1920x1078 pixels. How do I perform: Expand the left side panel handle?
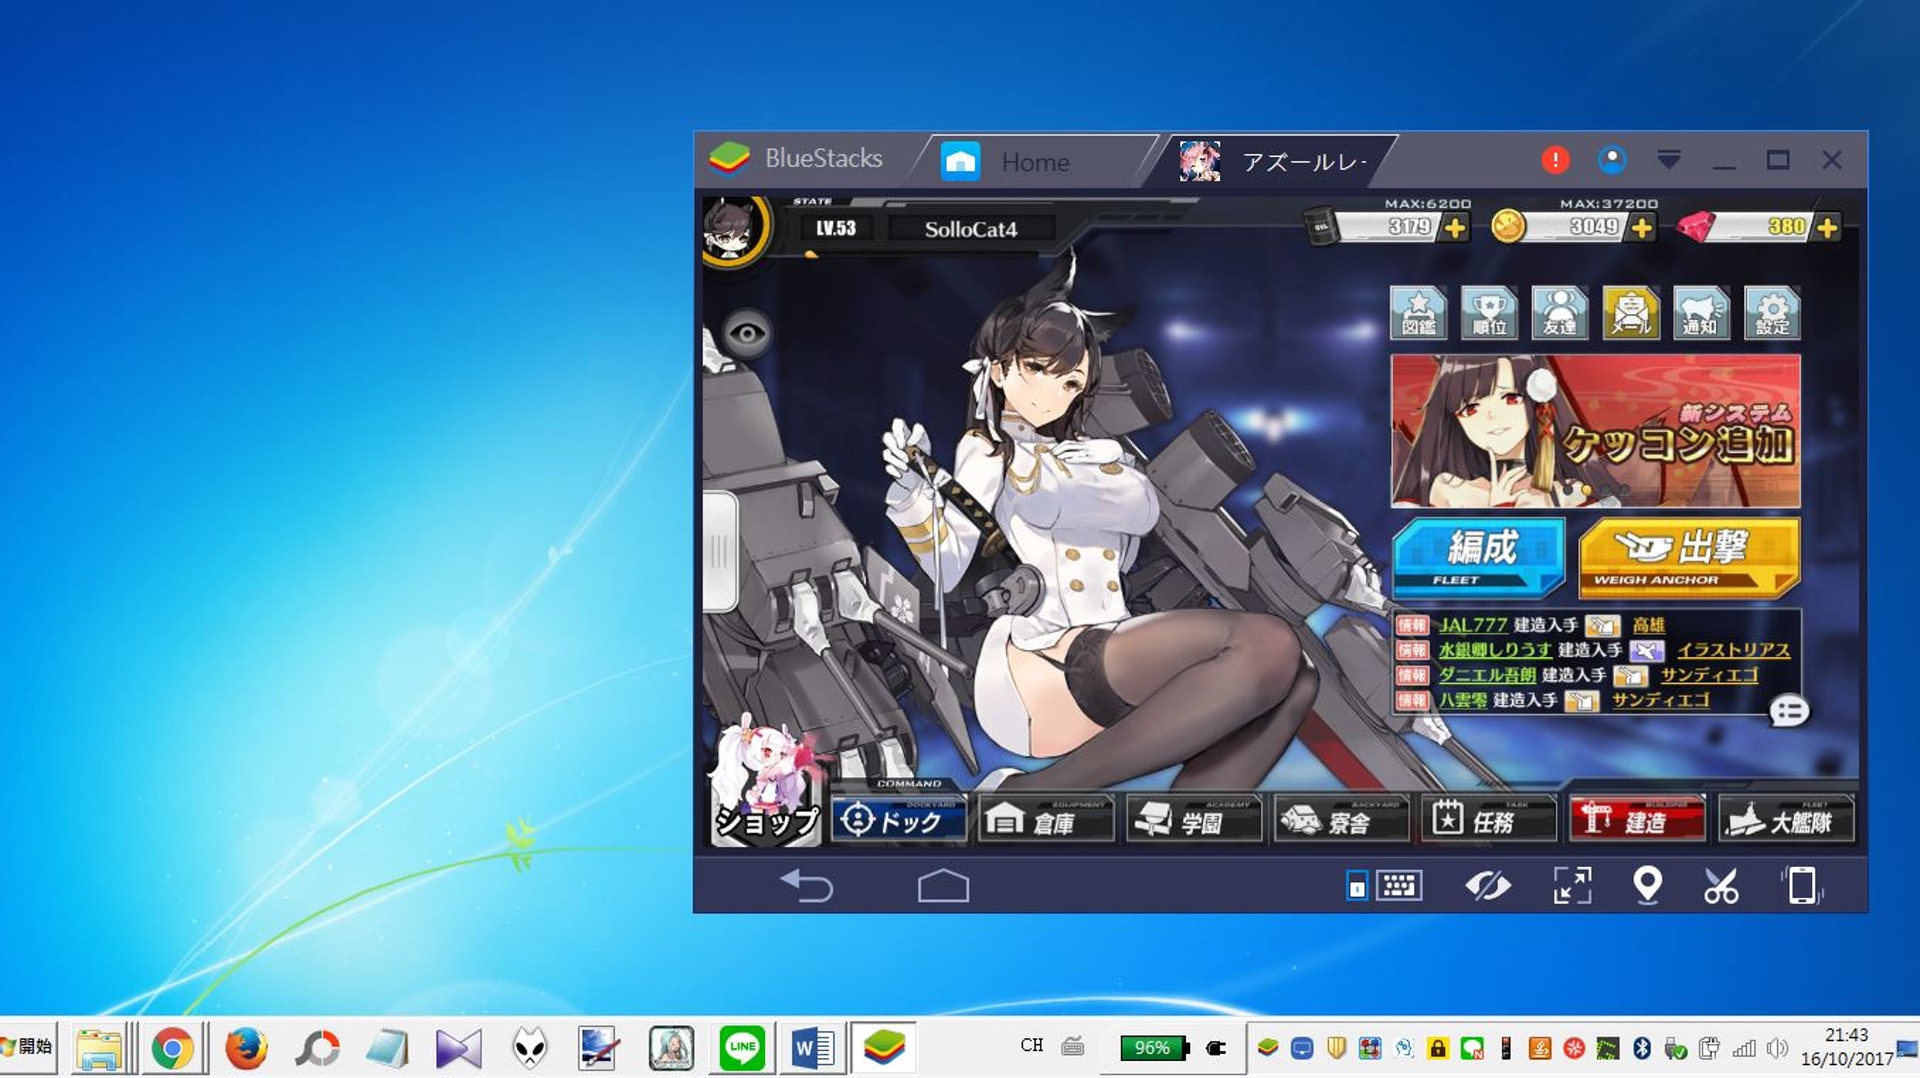(x=719, y=551)
